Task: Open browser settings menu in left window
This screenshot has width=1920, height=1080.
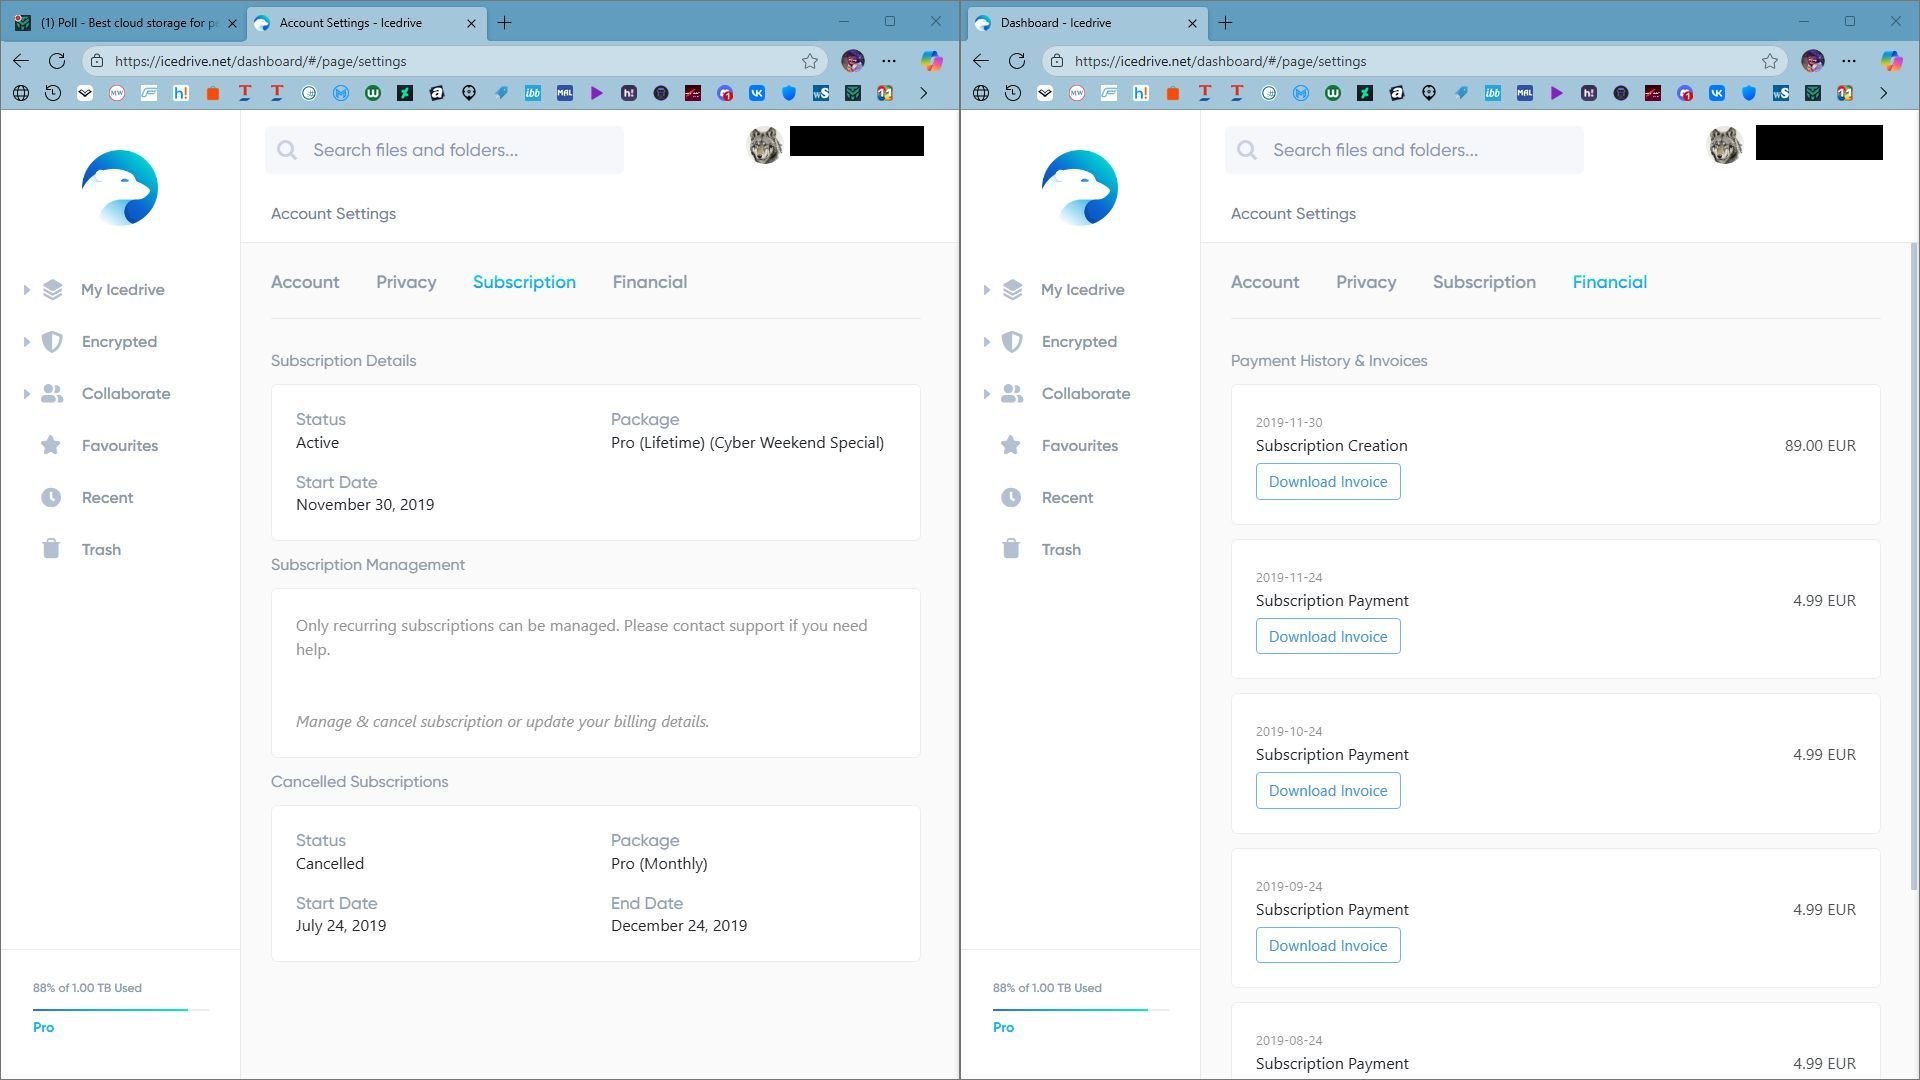Action: (x=889, y=61)
